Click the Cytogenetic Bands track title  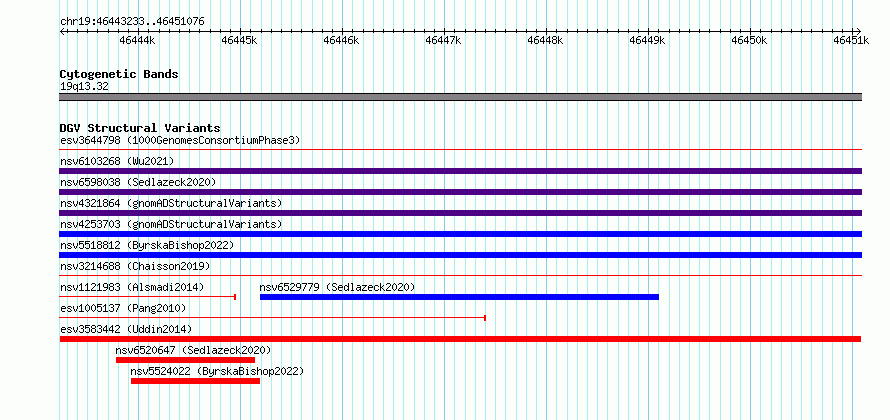coord(119,74)
